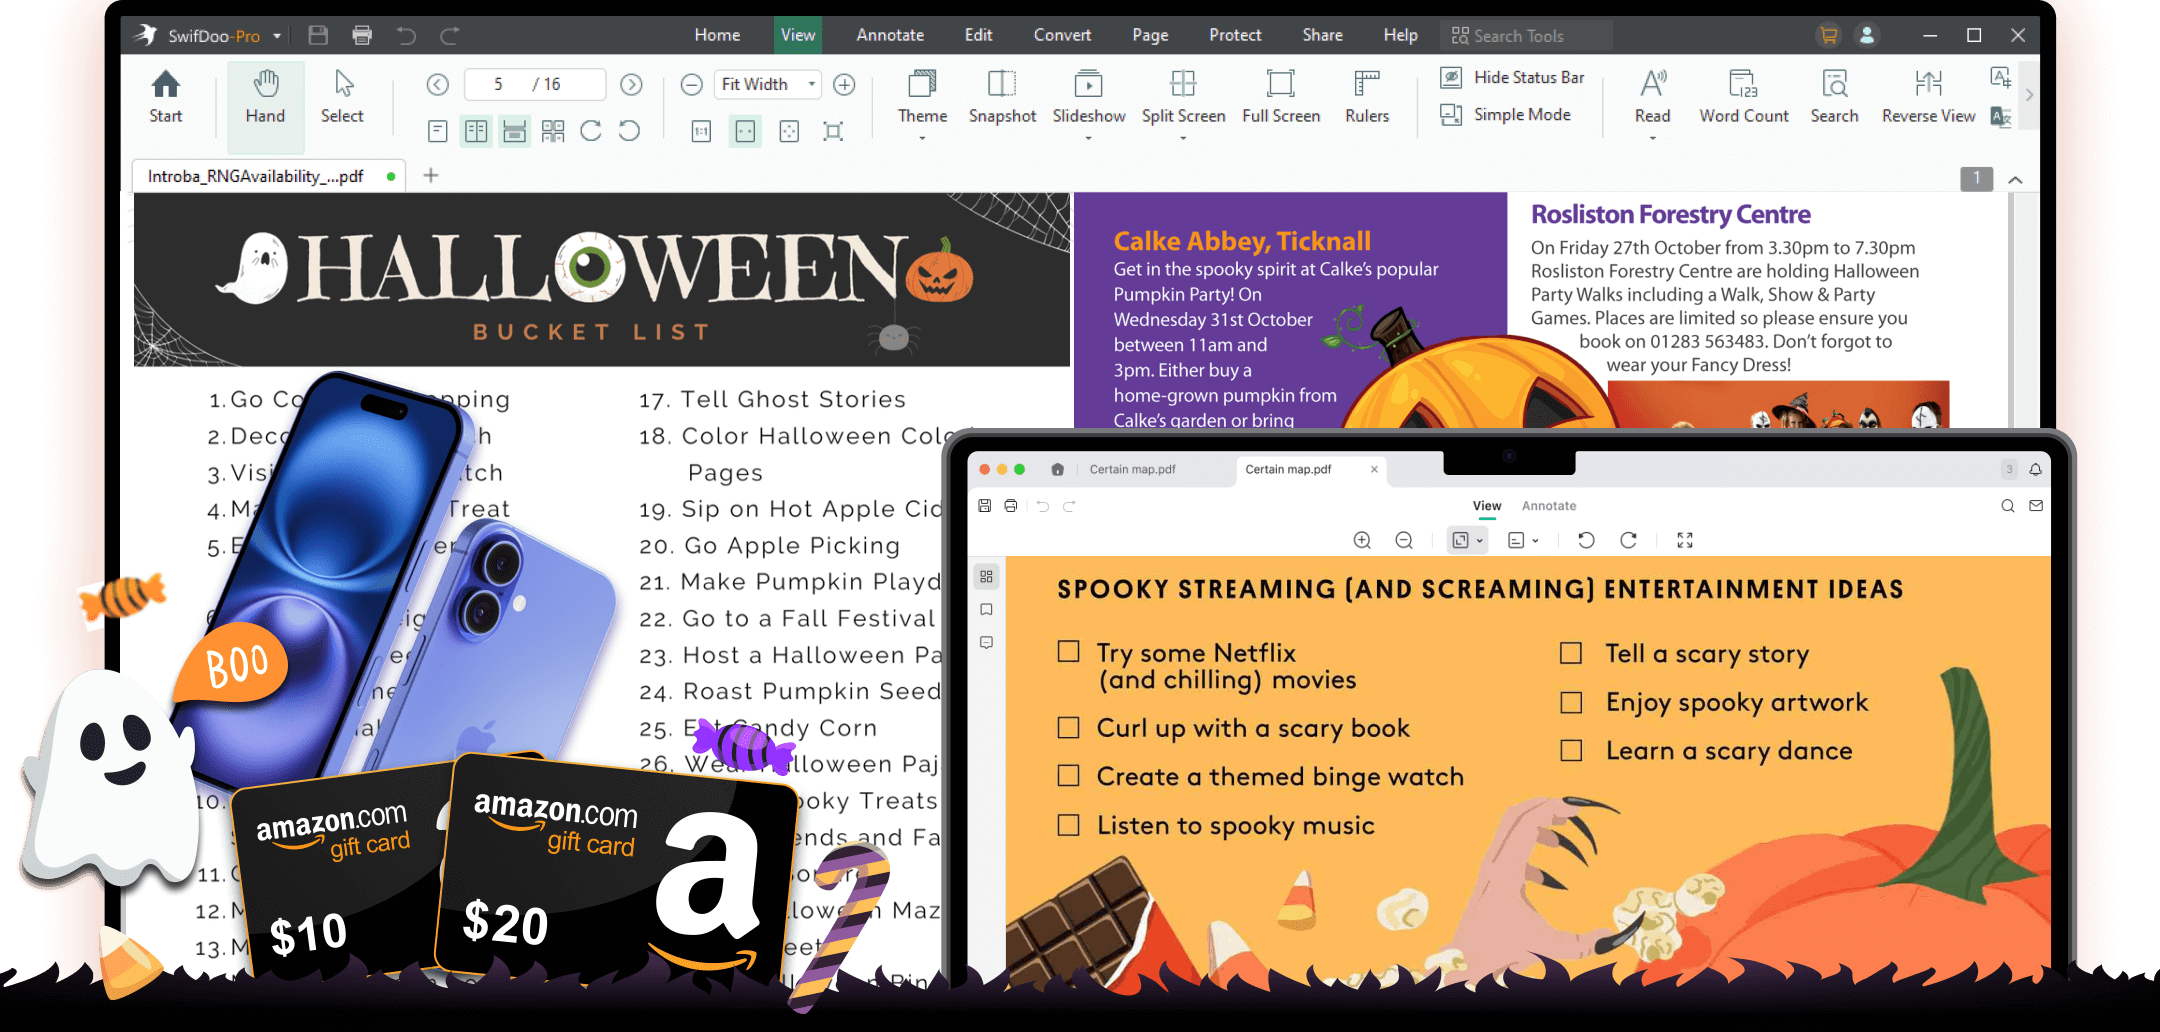Rotate page clockwise icon
Screen dimensions: 2160x1032
591,131
